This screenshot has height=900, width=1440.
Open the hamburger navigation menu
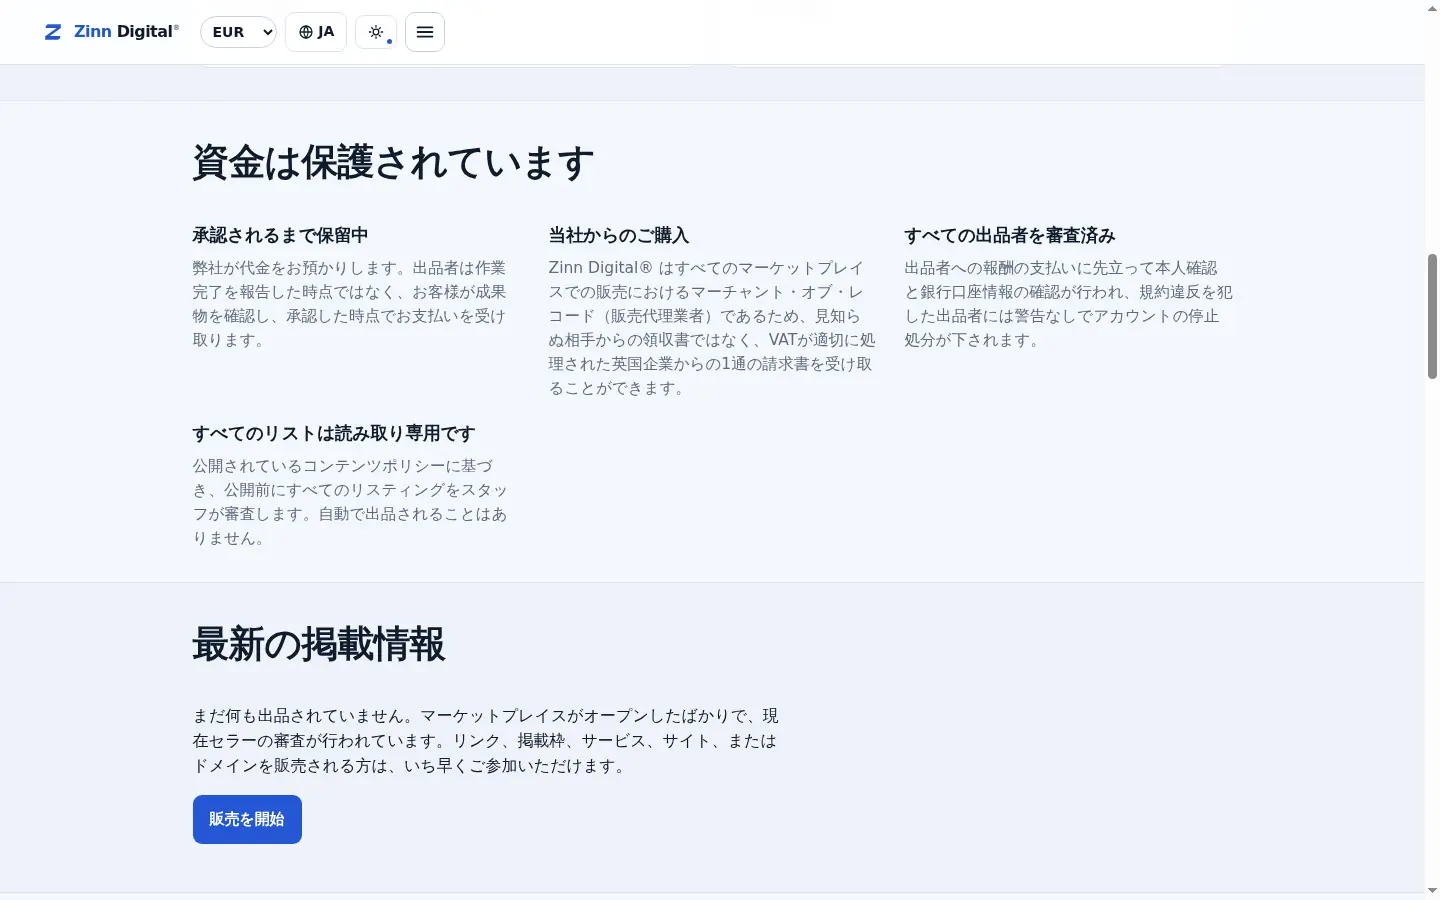point(425,32)
